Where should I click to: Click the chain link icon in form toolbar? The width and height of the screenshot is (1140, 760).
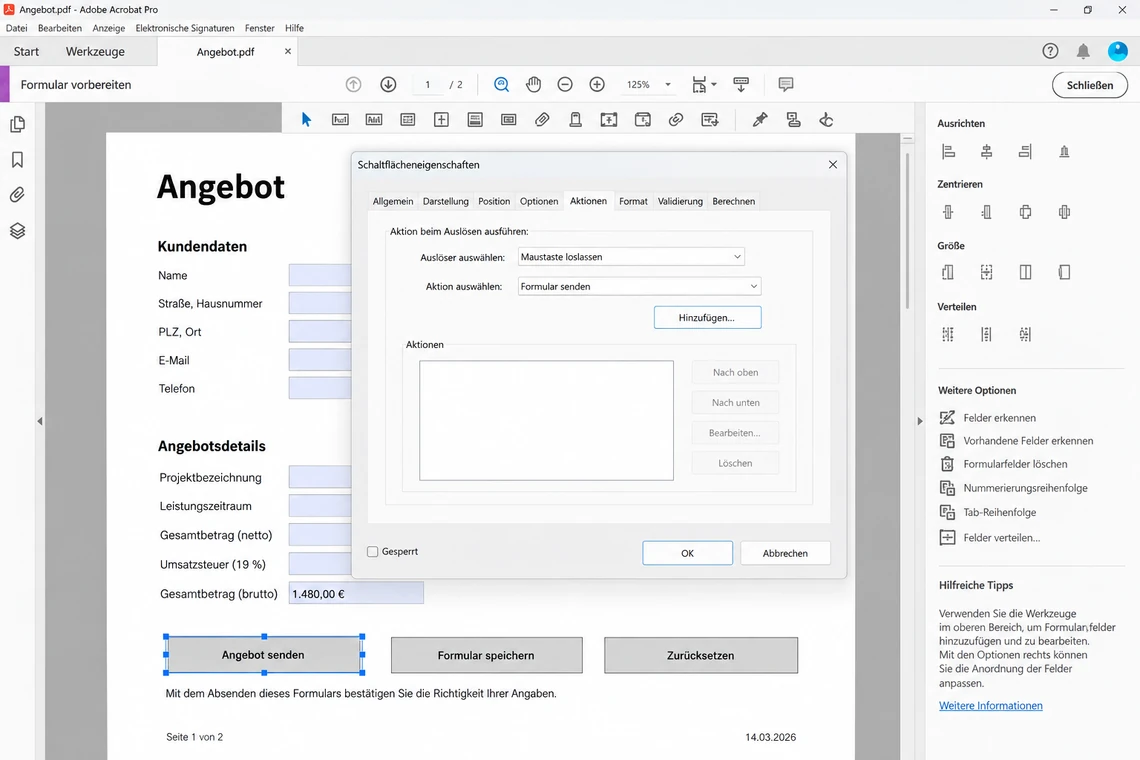[x=676, y=120]
